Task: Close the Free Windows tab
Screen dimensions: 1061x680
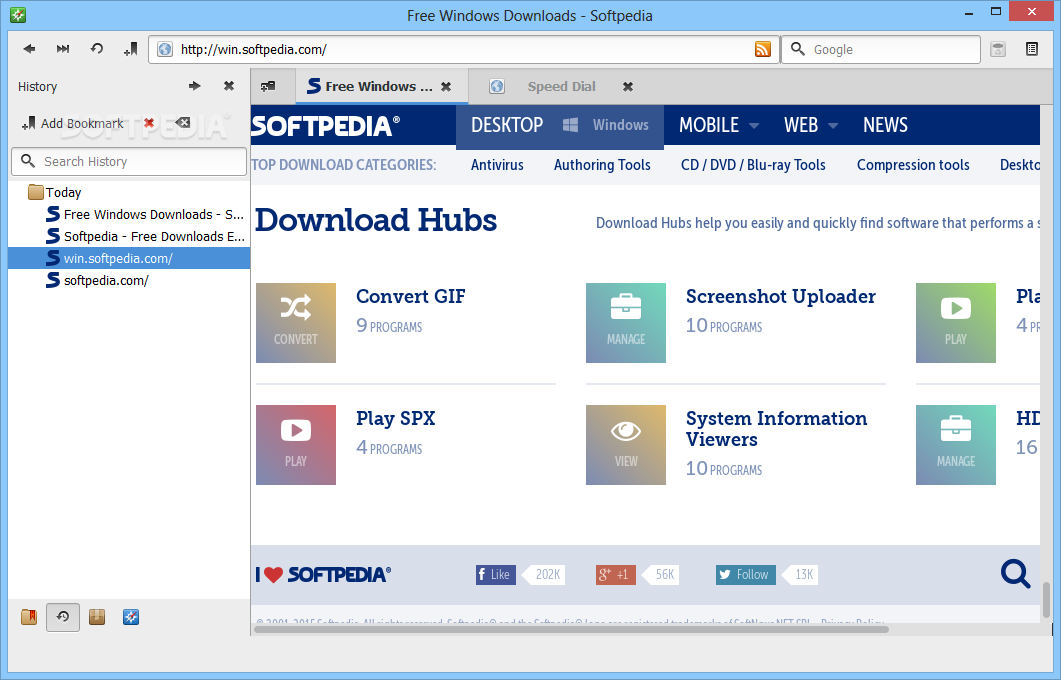Action: (446, 87)
